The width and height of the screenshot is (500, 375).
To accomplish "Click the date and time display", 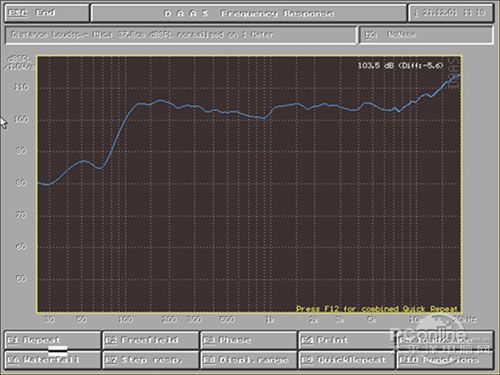I will 451,13.
